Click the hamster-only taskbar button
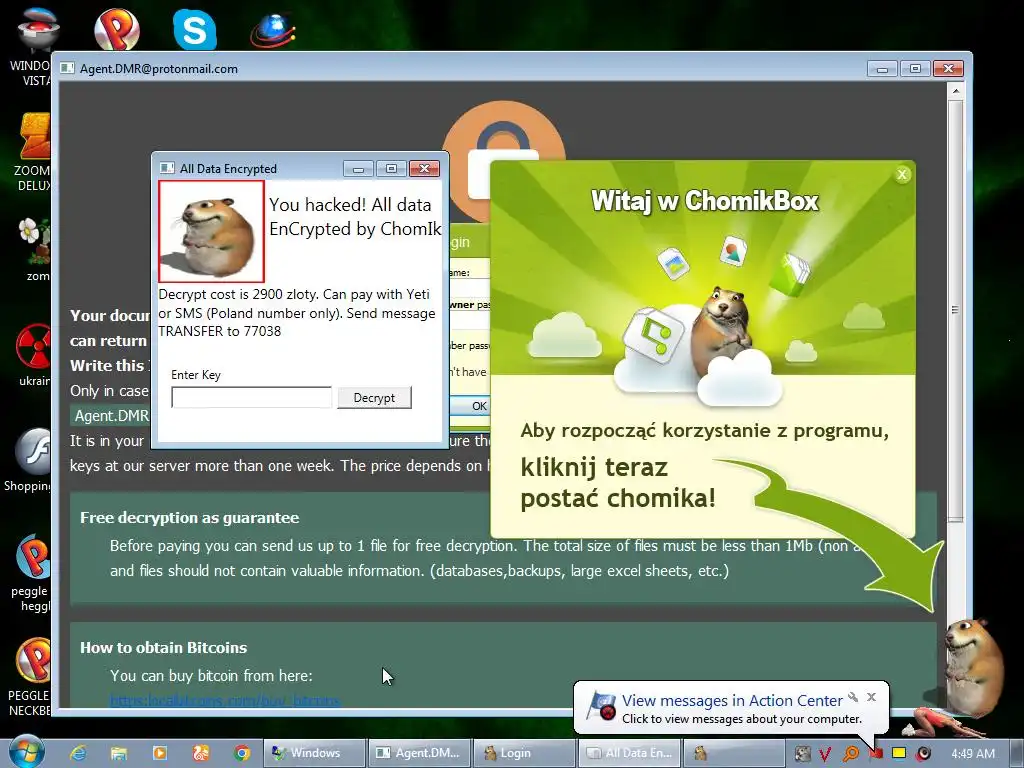Screen dimensions: 1024x768 click(x=733, y=753)
